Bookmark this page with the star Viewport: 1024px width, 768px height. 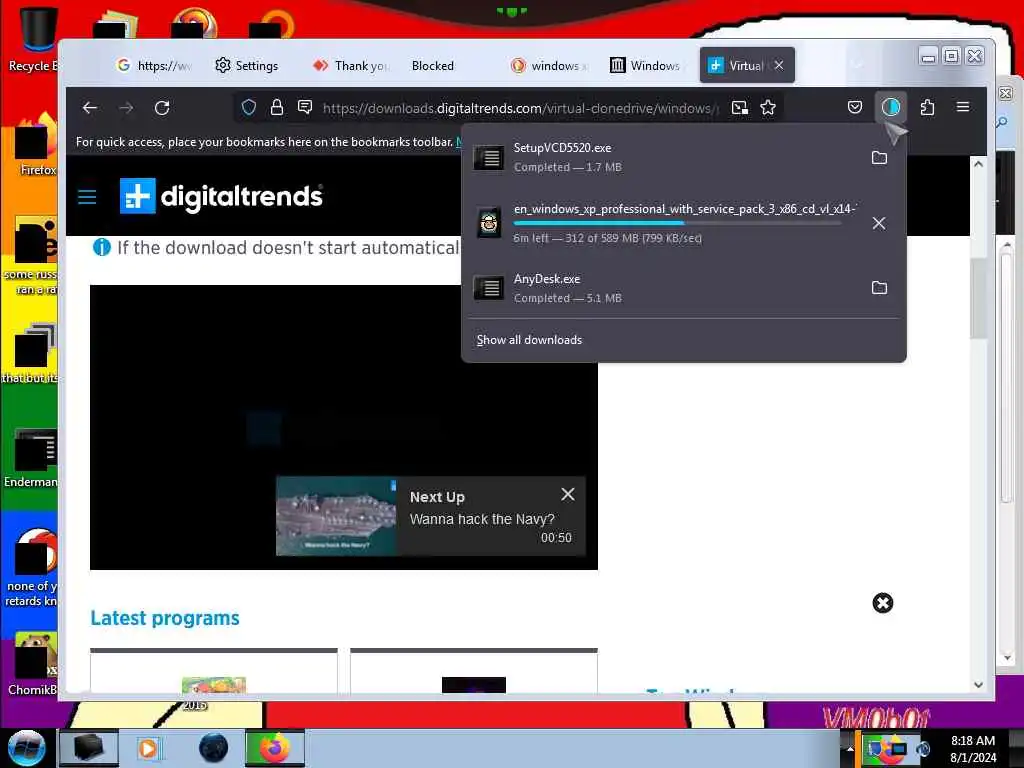click(768, 108)
